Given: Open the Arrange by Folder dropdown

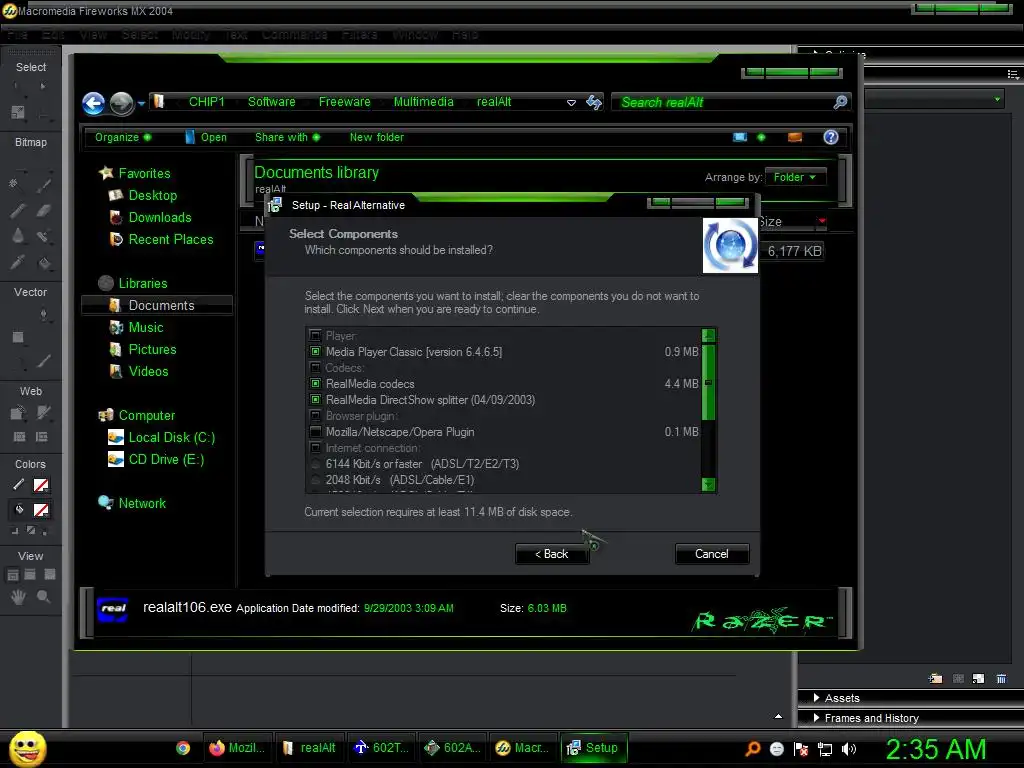Looking at the screenshot, I should [x=795, y=177].
